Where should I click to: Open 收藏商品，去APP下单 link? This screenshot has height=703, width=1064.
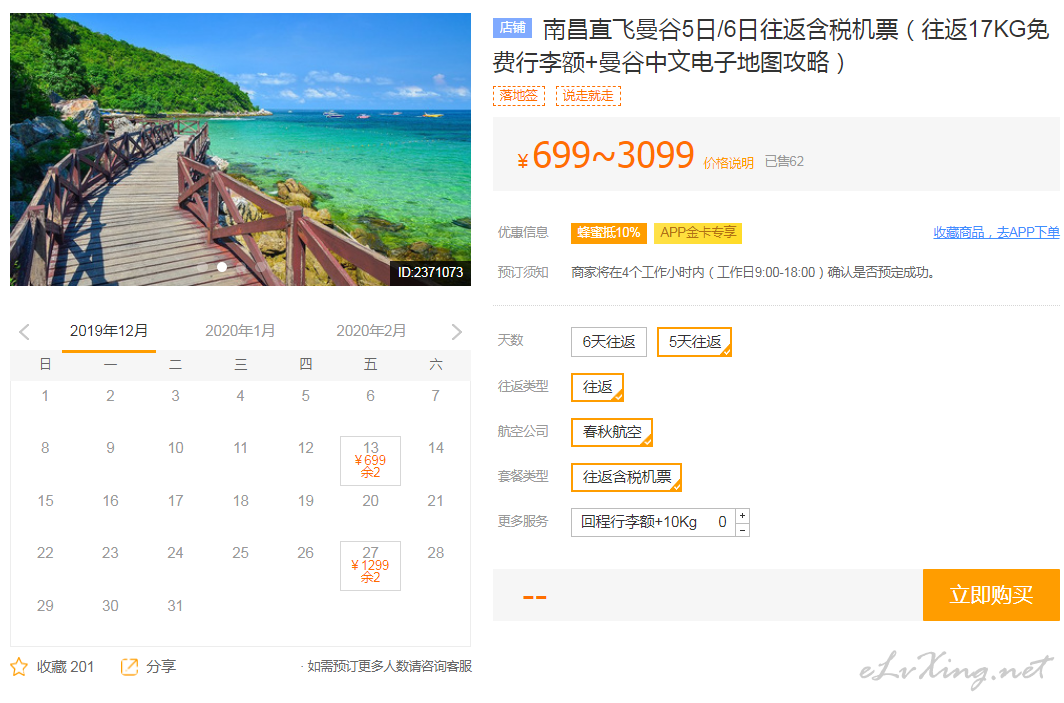(x=996, y=232)
